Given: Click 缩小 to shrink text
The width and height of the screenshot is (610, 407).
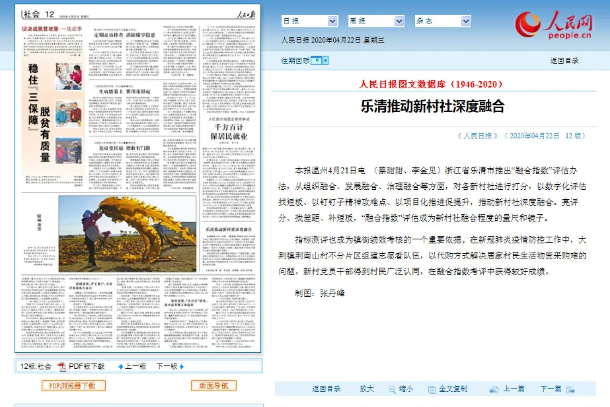Looking at the screenshot, I should [406, 389].
